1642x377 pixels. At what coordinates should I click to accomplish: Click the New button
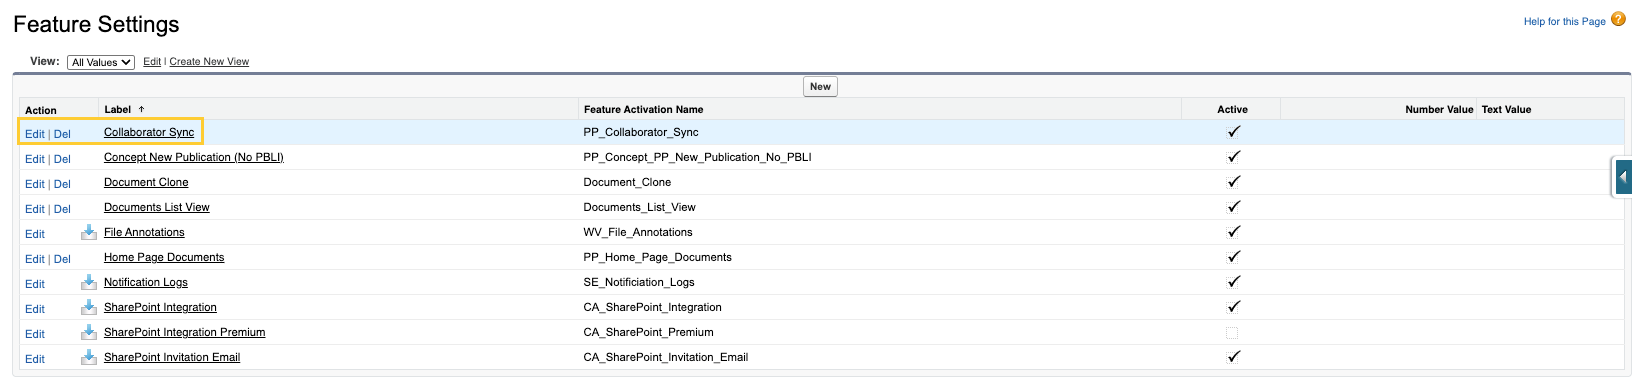(x=820, y=87)
